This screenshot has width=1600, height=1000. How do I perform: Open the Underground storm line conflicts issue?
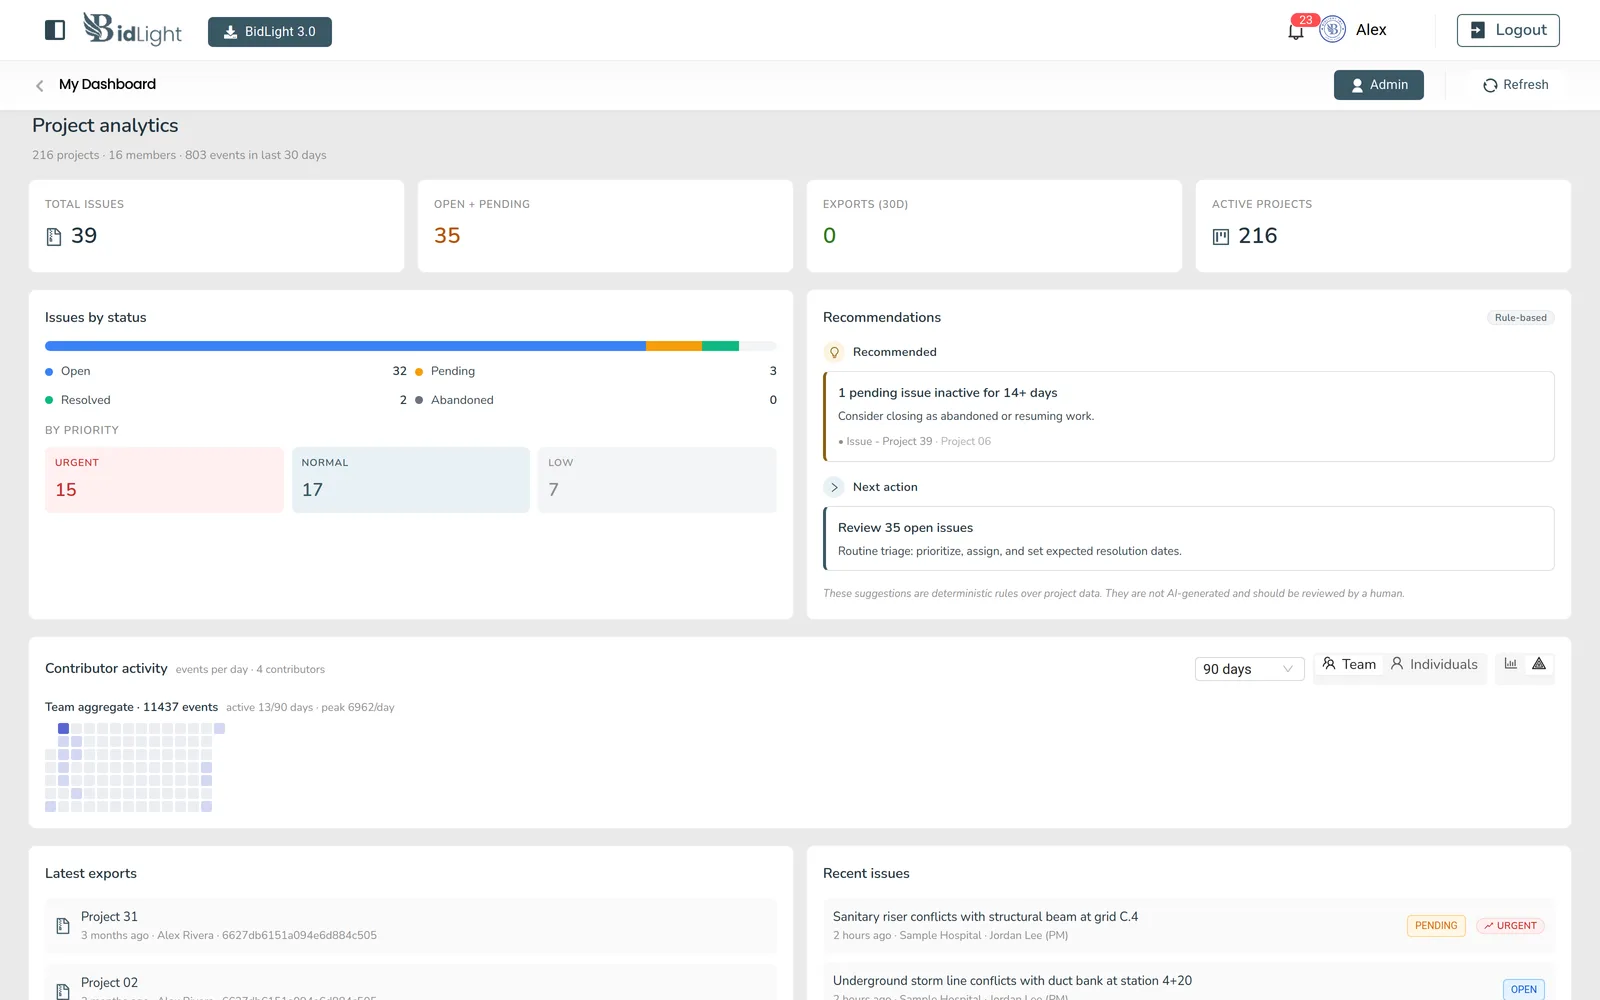click(x=1188, y=982)
